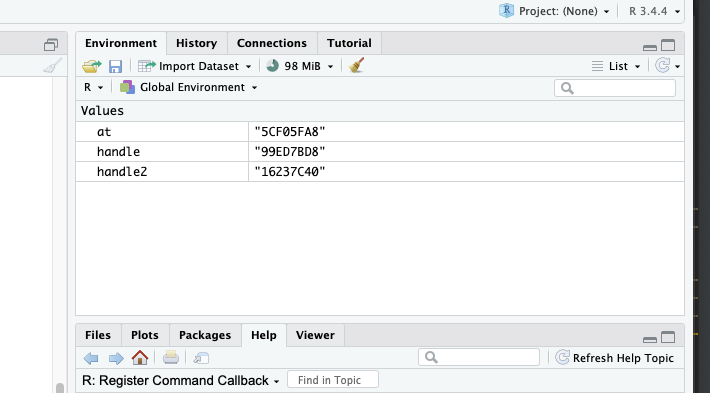Click value "5CF05FA8"
This screenshot has width=710, height=393.
pyautogui.click(x=290, y=132)
